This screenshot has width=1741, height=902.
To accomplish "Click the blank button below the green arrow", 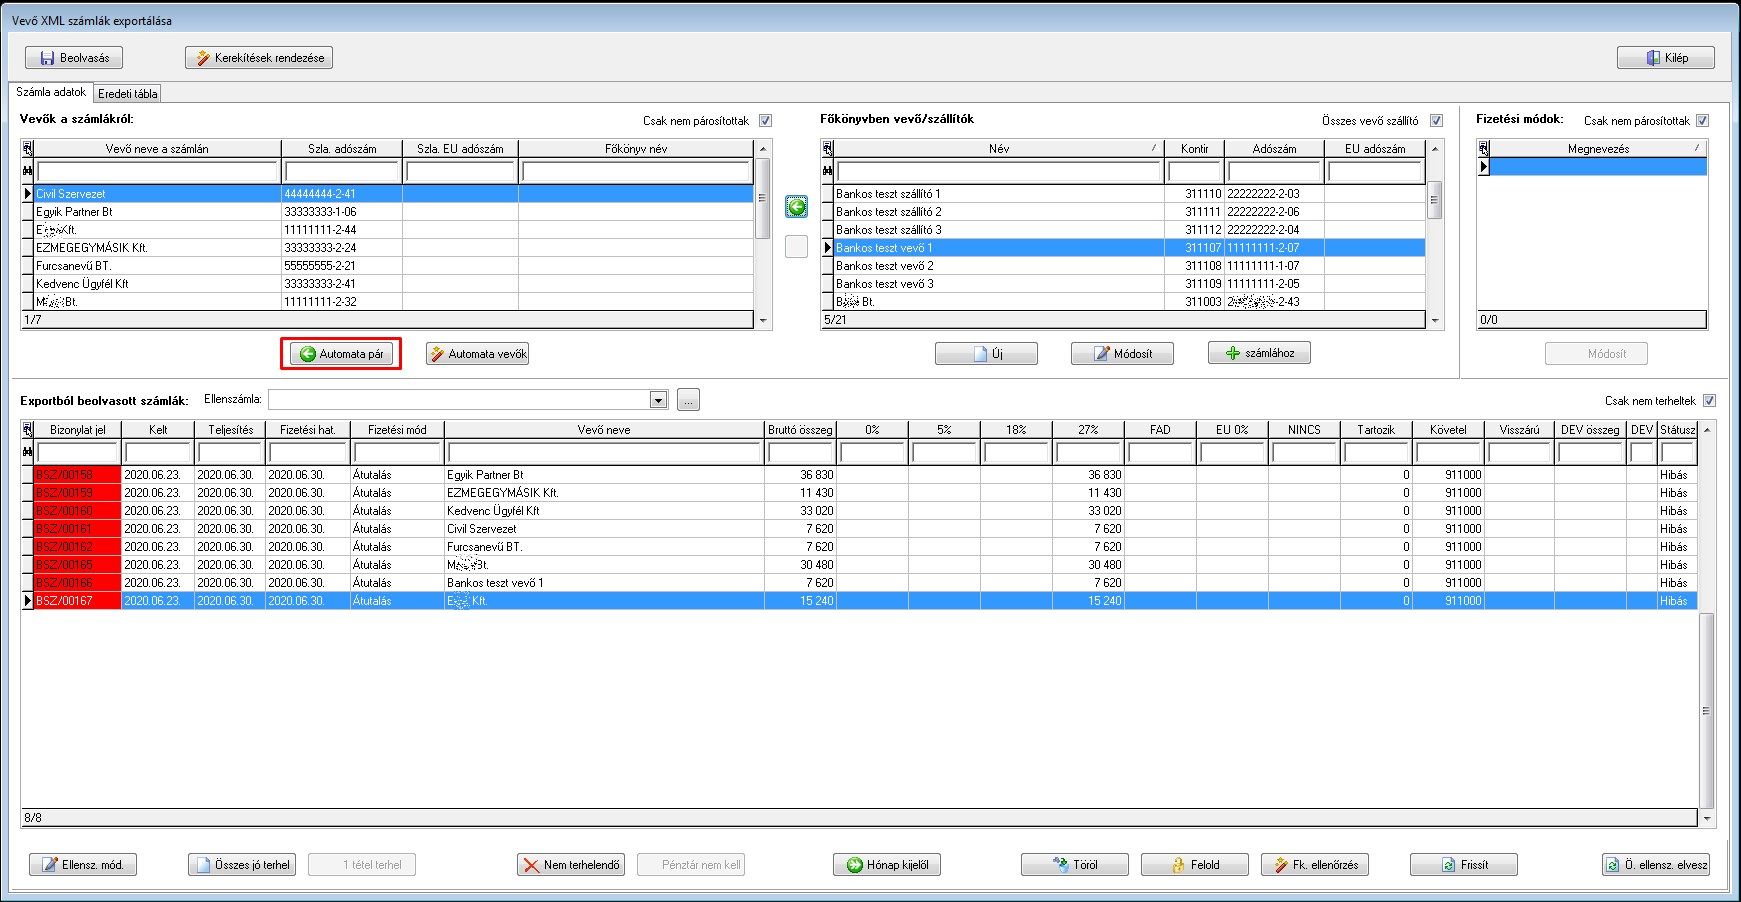I will [x=797, y=246].
